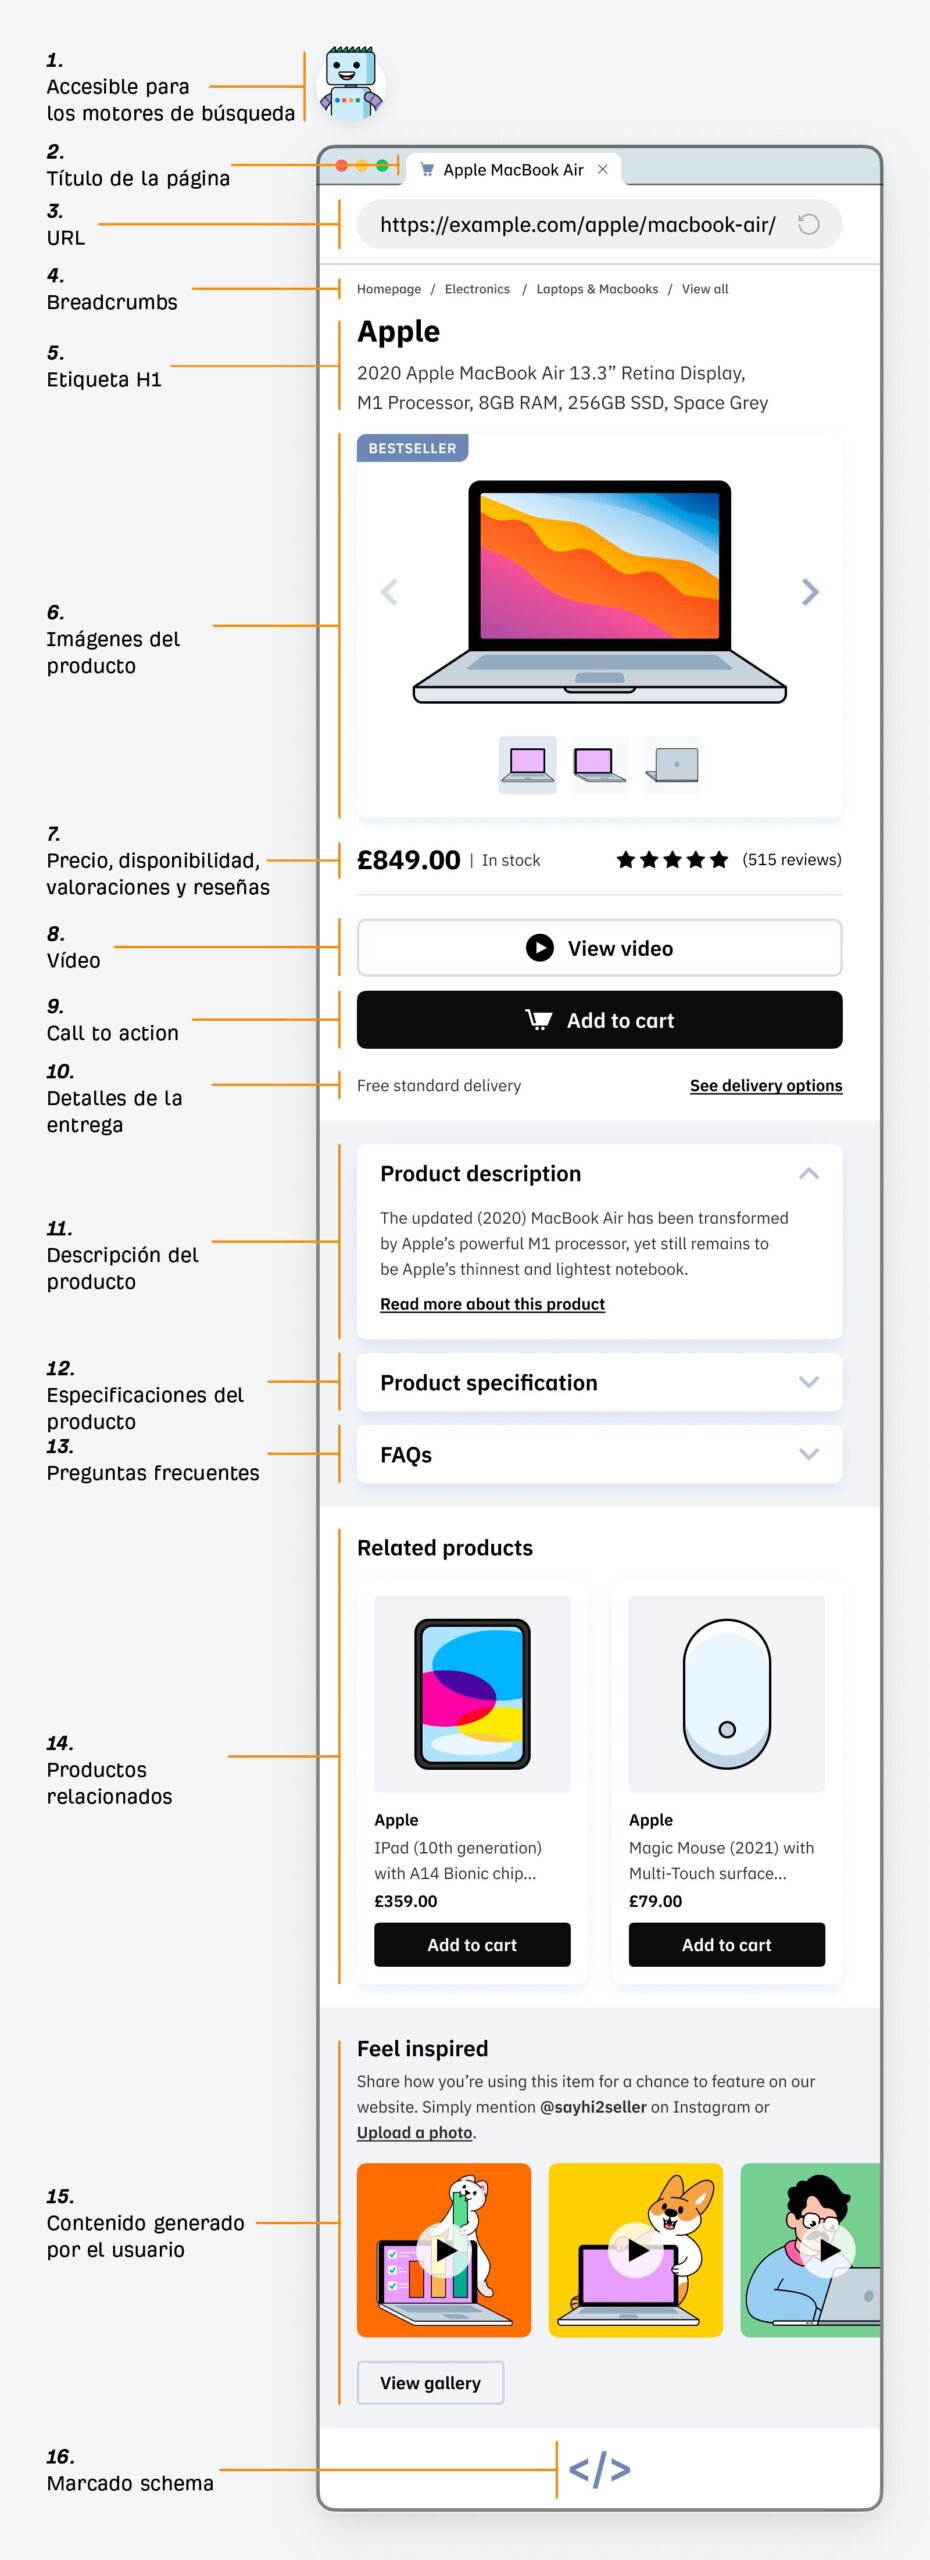930x2560 pixels.
Task: Click the URL address field
Action: click(x=577, y=225)
